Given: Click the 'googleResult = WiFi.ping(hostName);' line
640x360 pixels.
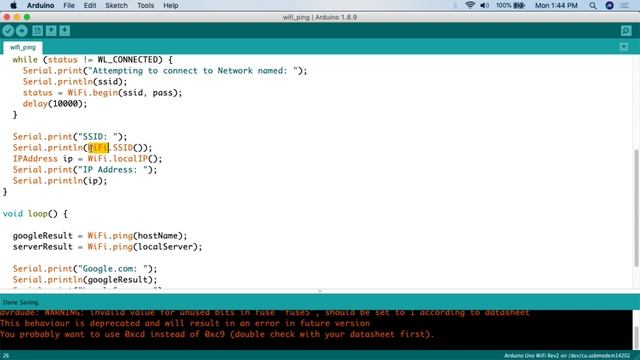Looking at the screenshot, I should point(100,236).
